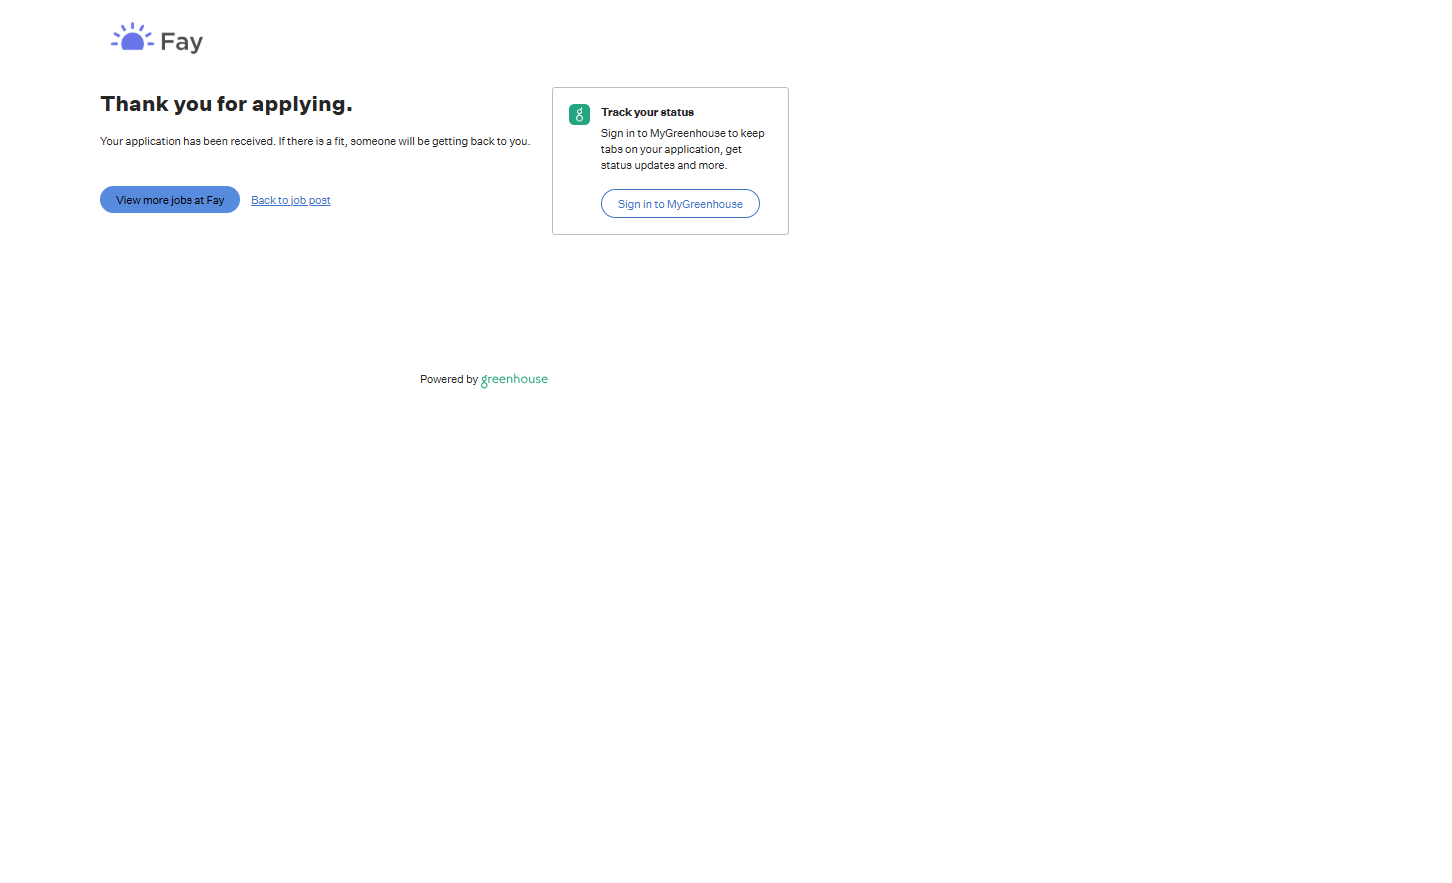Click the "someone will be getting back to you" text
Image resolution: width=1452 pixels, height=883 pixels.
440,142
